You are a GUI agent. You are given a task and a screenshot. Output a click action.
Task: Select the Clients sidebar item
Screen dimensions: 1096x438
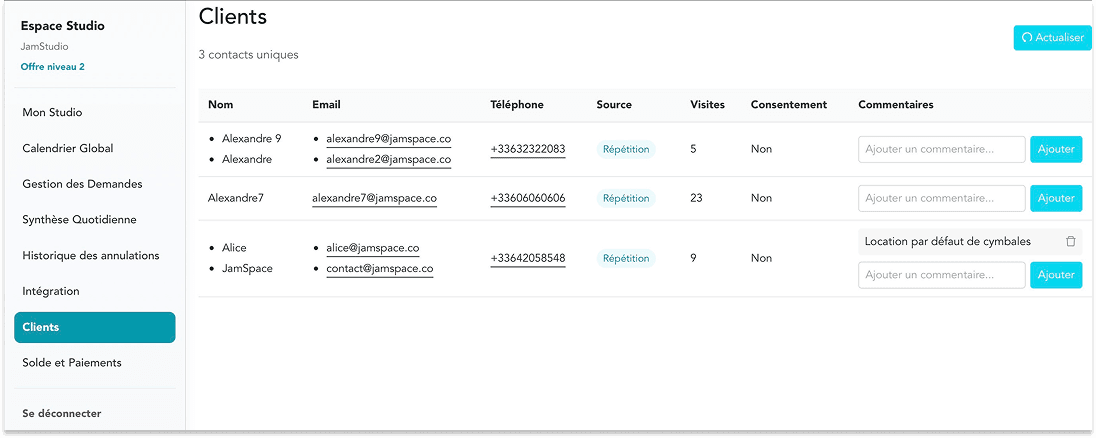click(x=94, y=327)
